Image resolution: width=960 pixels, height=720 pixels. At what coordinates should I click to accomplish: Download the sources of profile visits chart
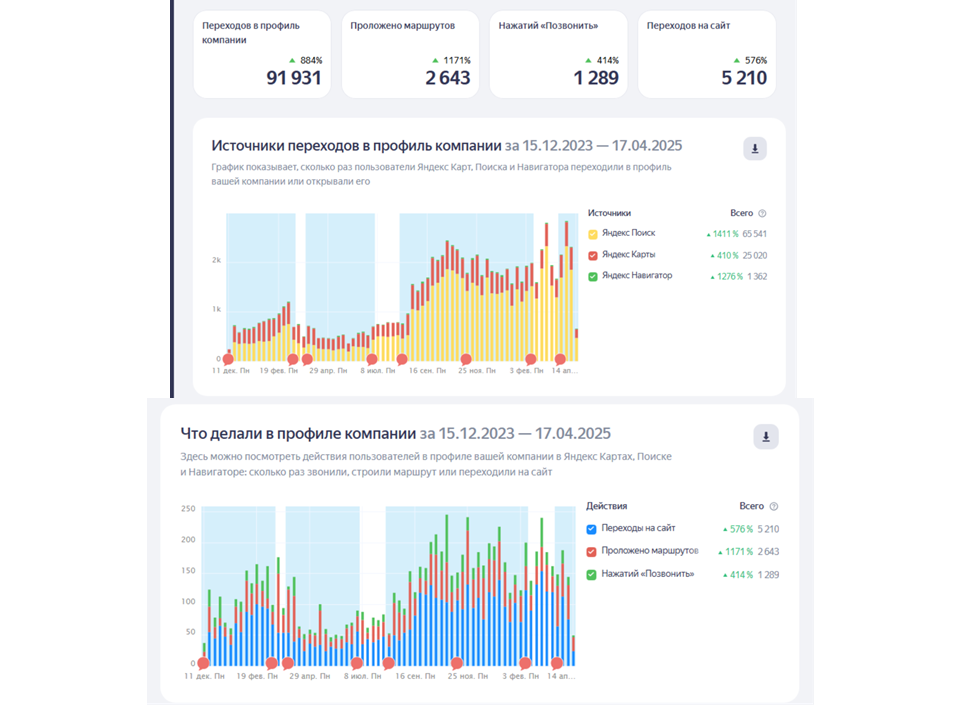755,149
